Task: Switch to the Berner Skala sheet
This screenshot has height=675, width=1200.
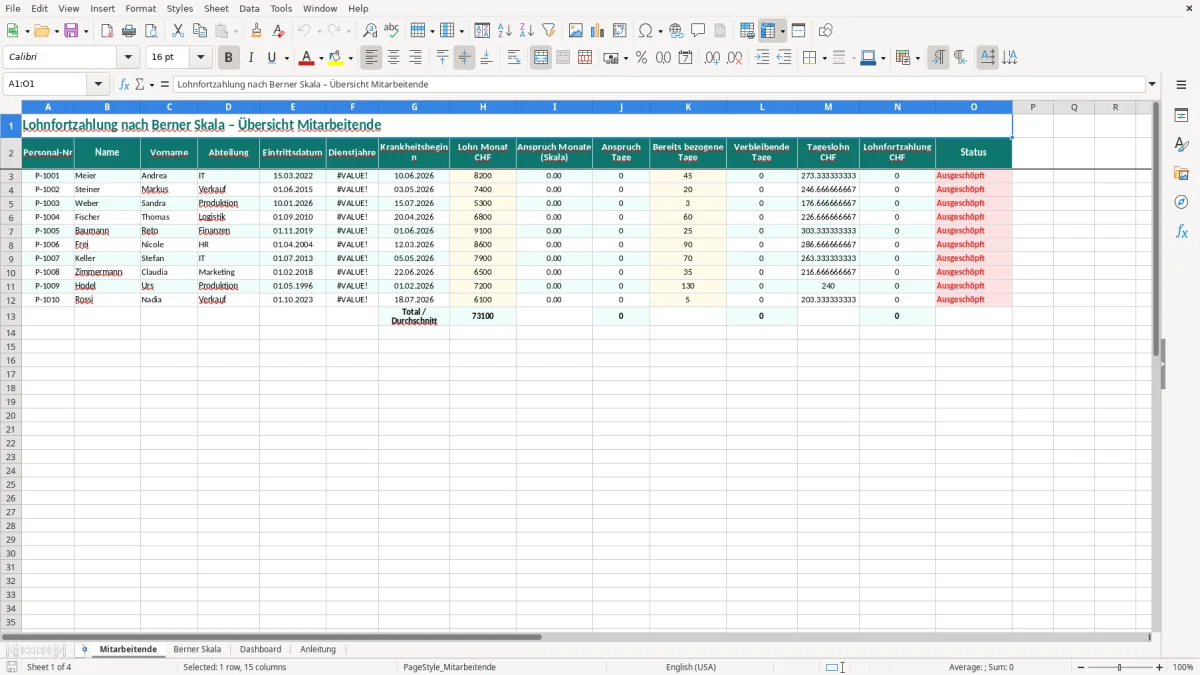Action: 197,649
